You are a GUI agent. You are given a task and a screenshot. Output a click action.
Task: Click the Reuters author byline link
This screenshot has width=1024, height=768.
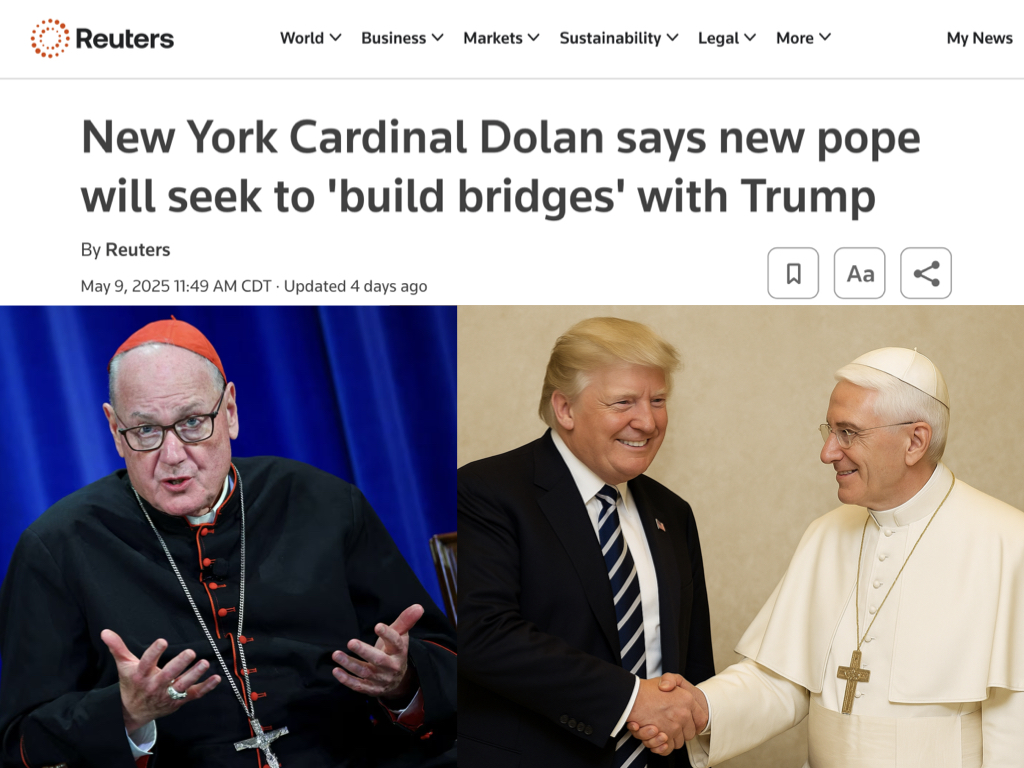pos(138,249)
